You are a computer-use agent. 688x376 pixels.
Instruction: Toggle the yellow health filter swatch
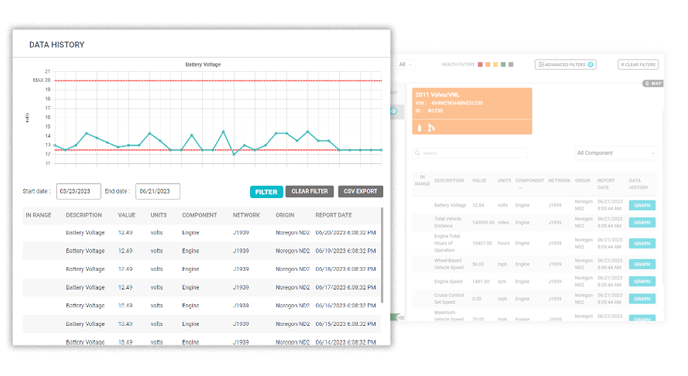coord(496,64)
